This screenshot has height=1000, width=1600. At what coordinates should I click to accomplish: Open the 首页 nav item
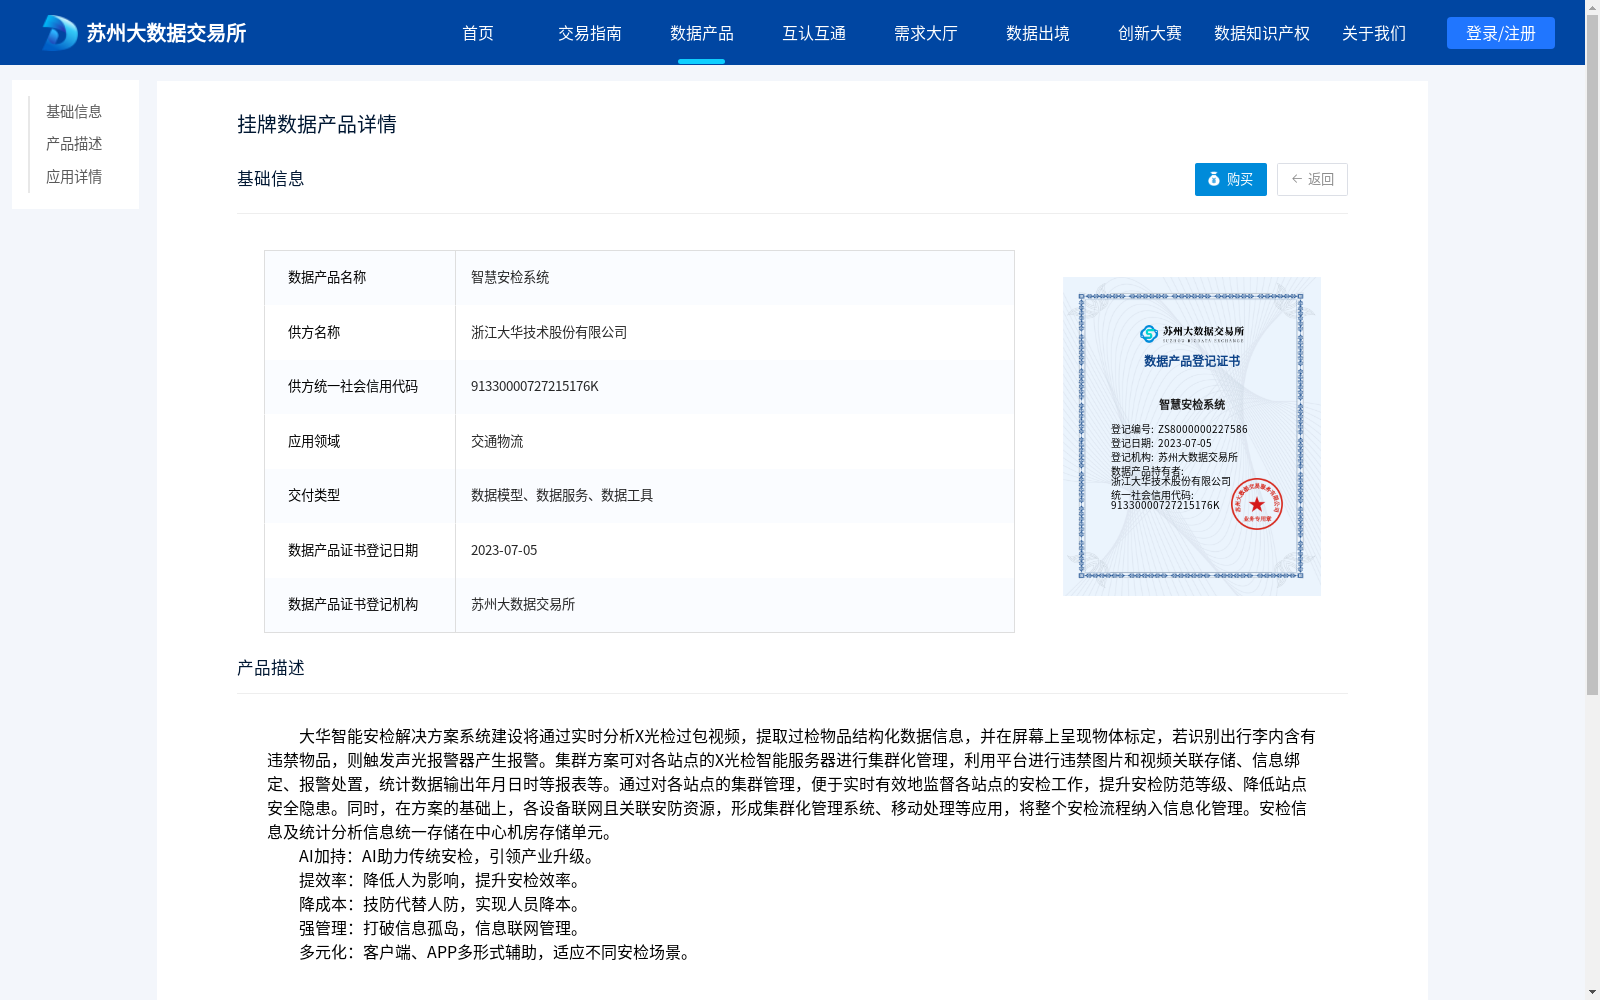coord(478,33)
